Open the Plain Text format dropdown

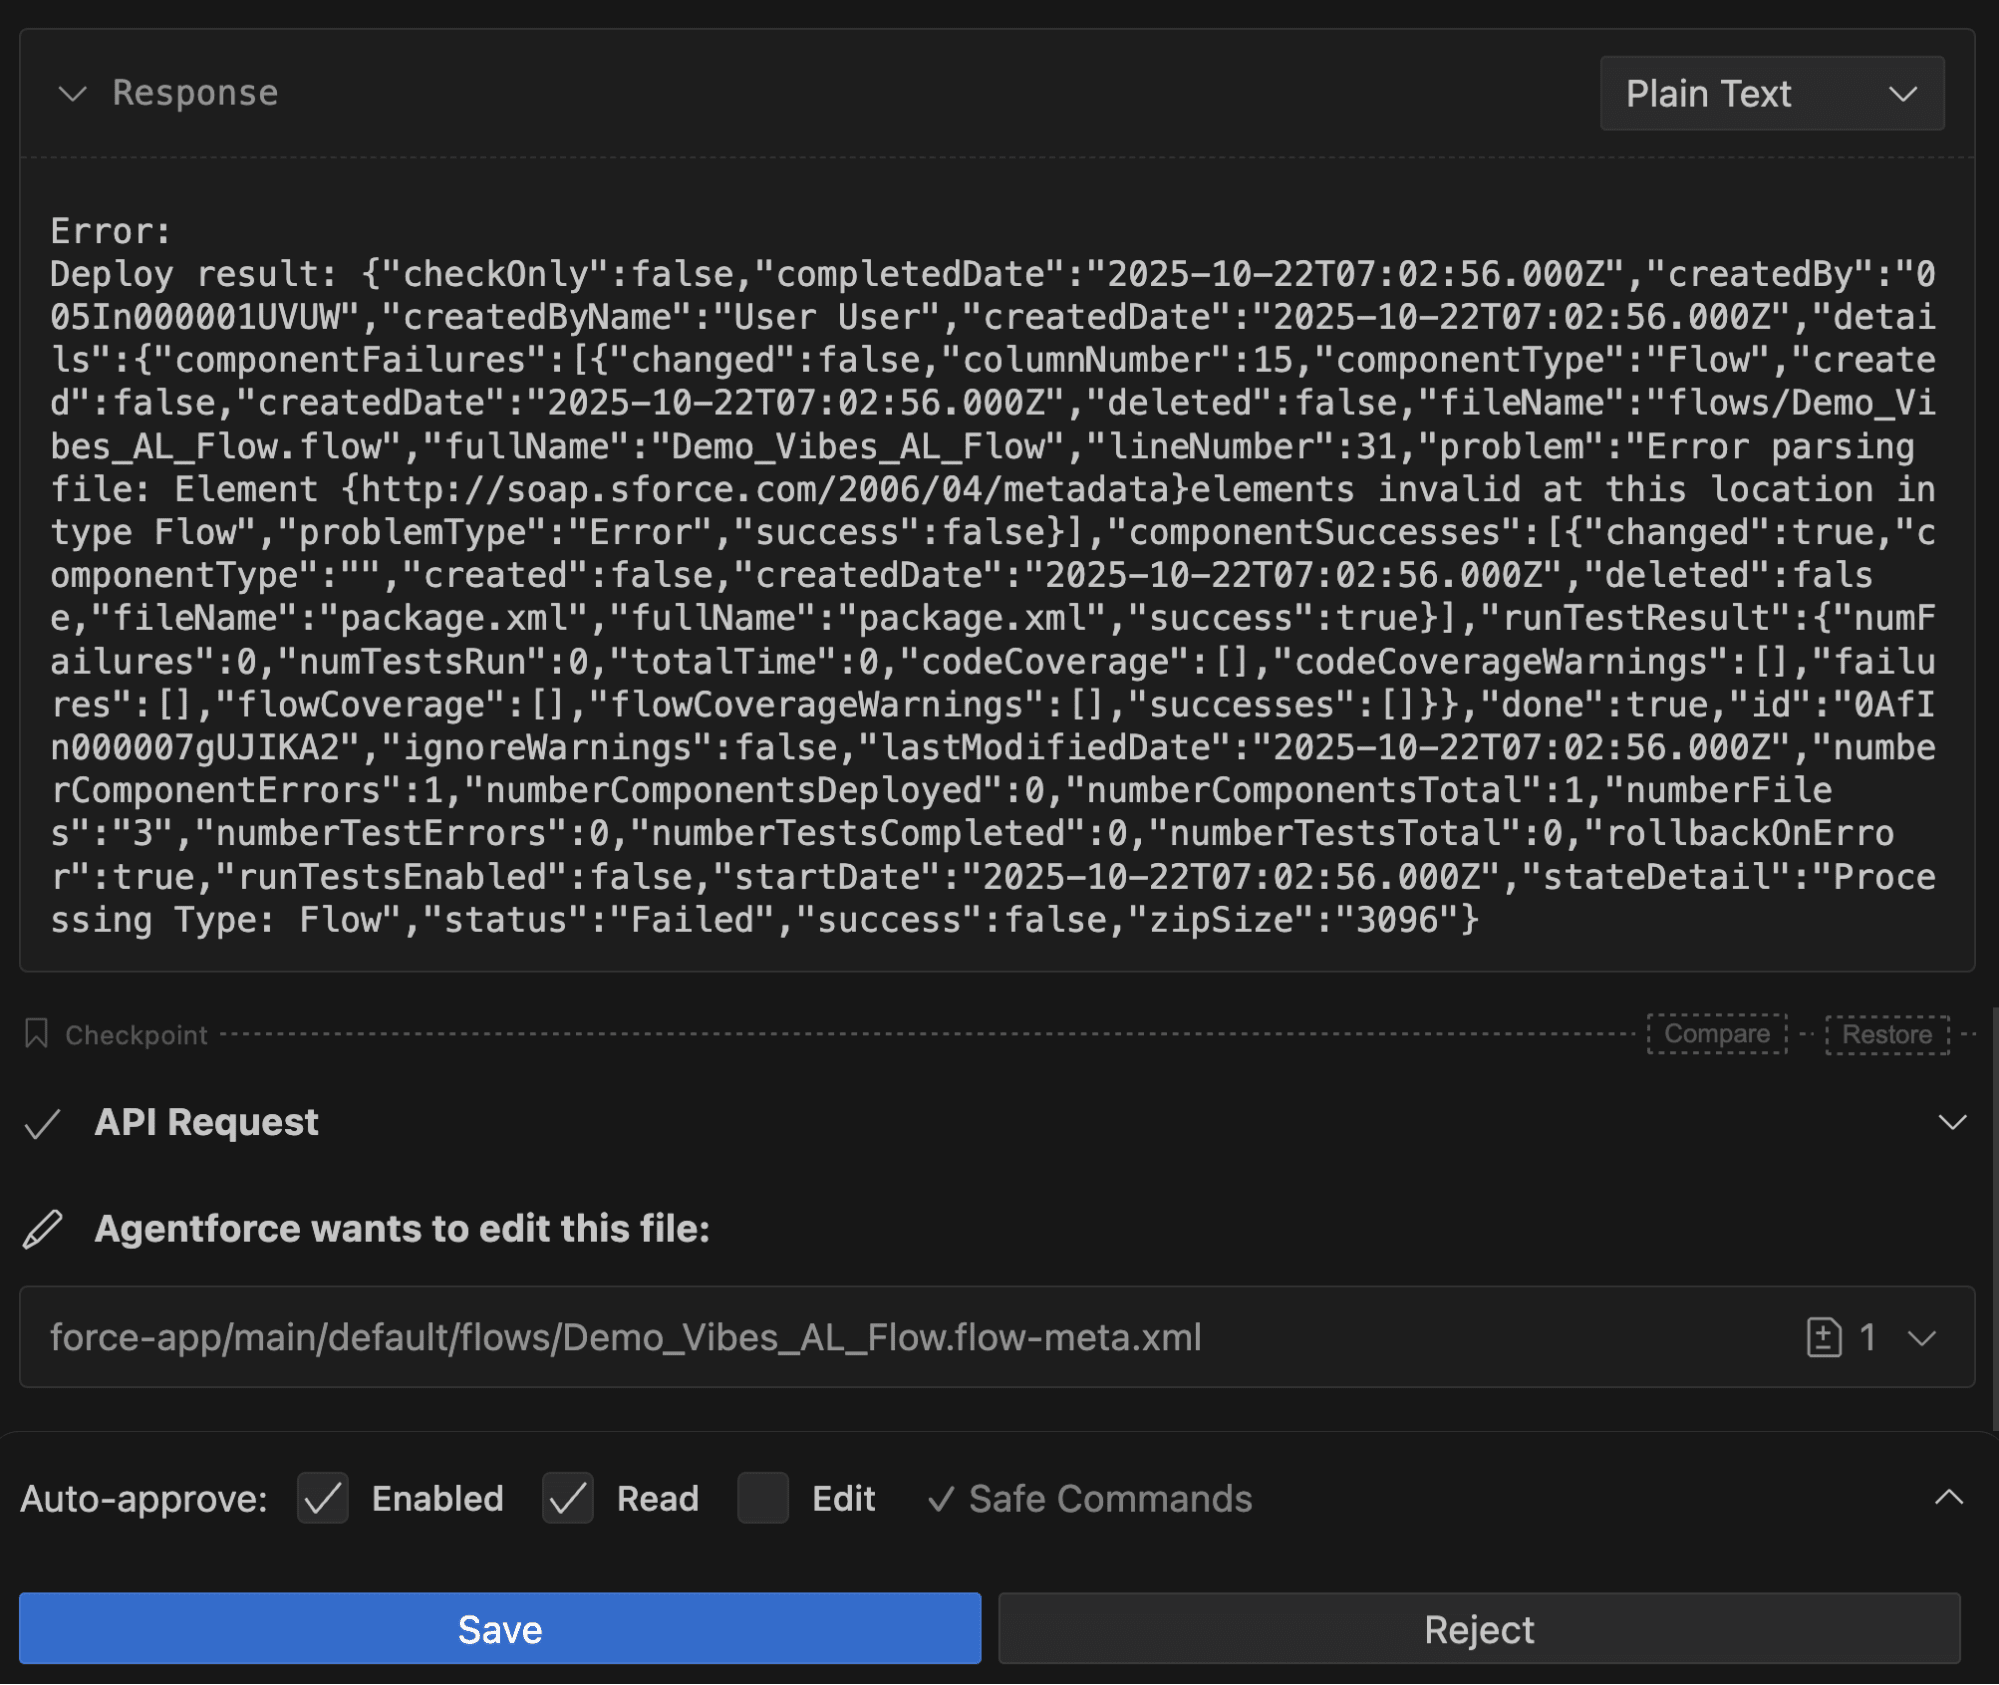(x=1771, y=94)
